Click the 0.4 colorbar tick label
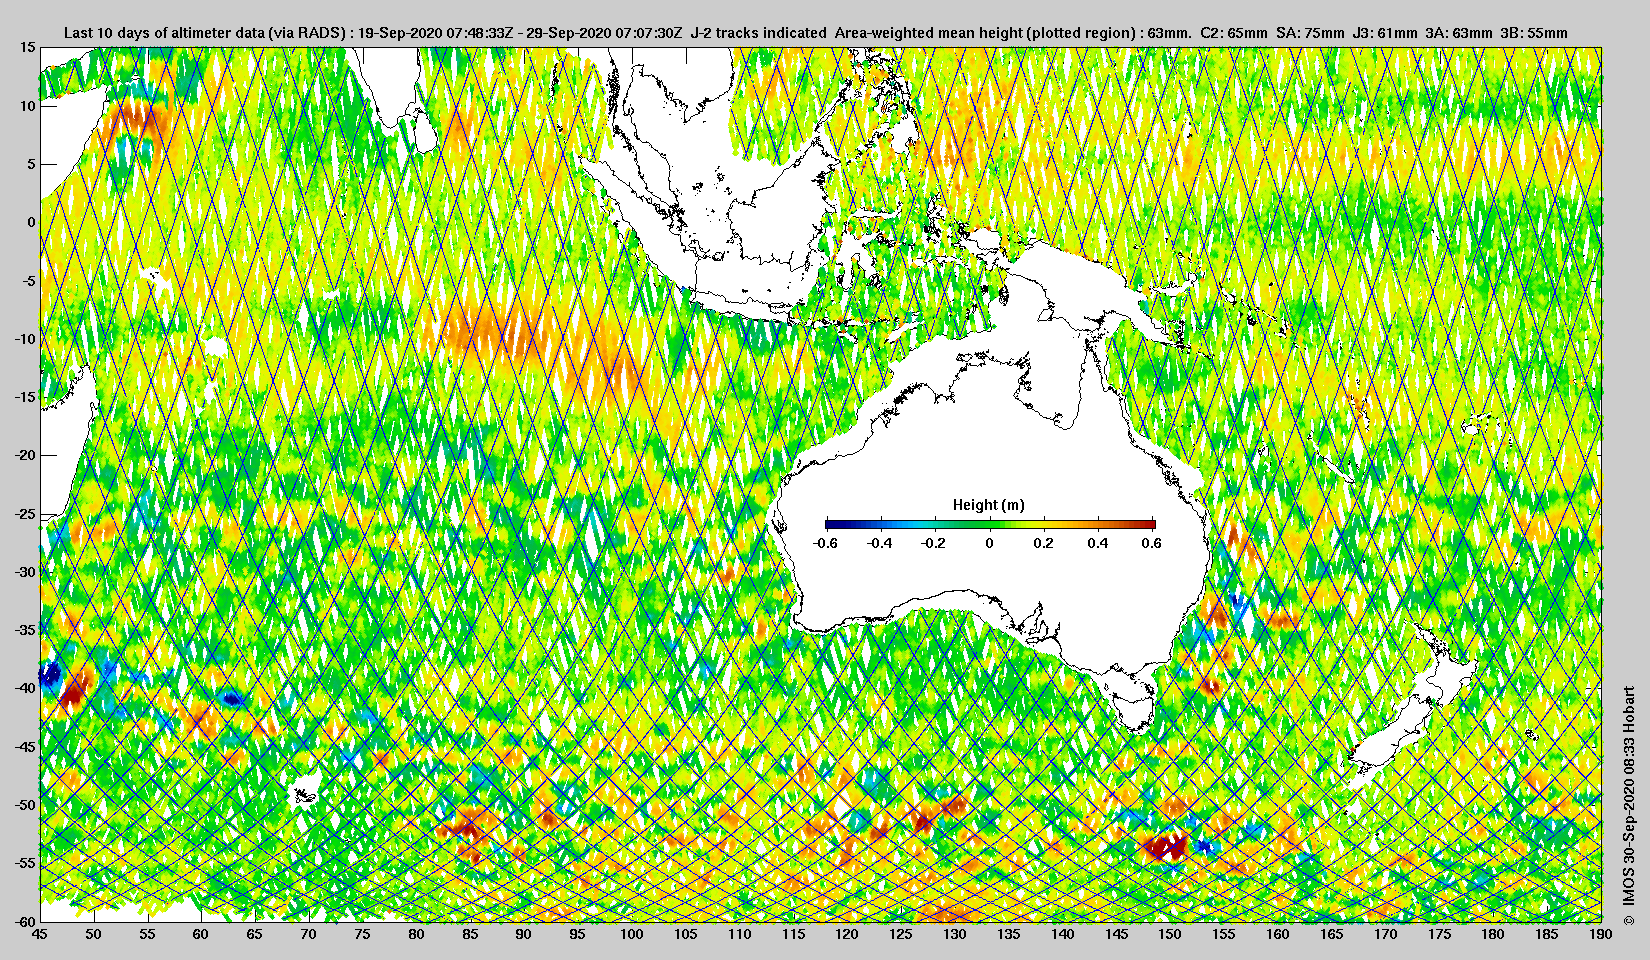The height and width of the screenshot is (960, 1650). pyautogui.click(x=1098, y=543)
